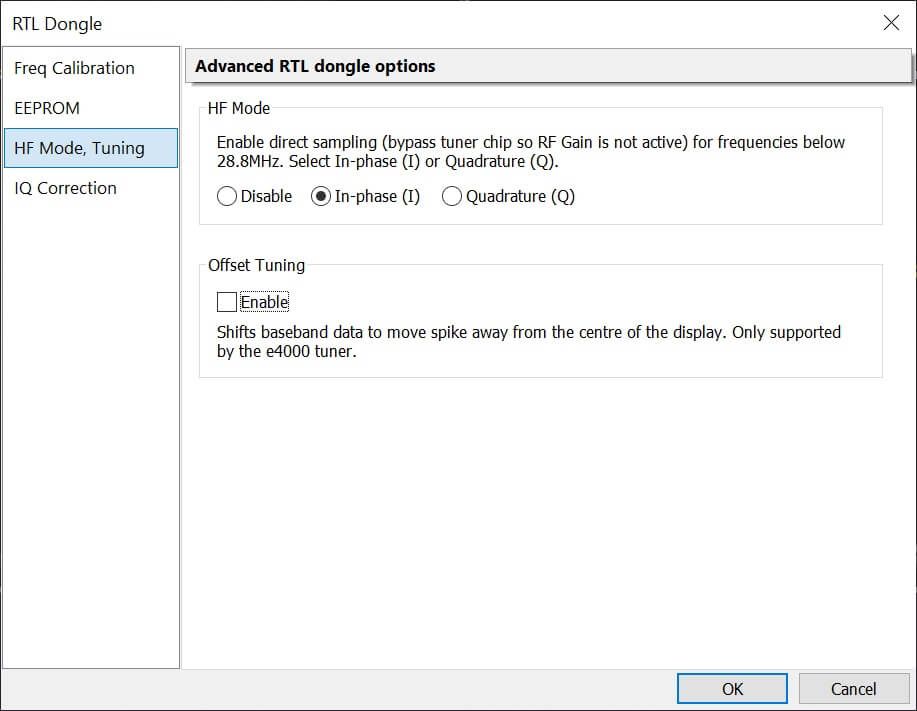This screenshot has height=711, width=917.
Task: Click the HF Mode group label
Action: coord(239,108)
